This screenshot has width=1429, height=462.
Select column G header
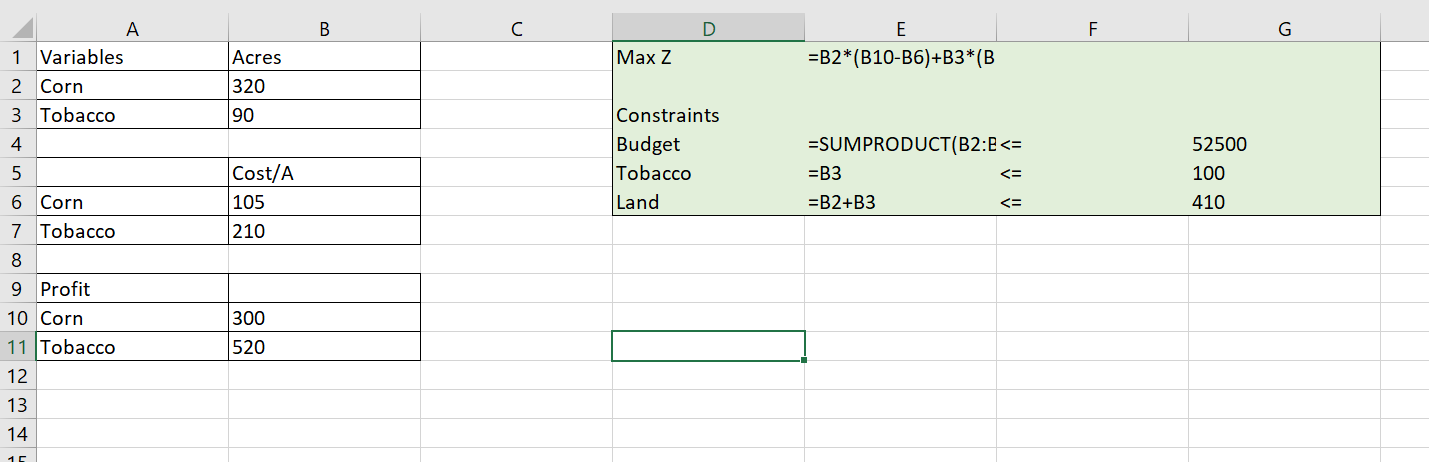tap(1284, 29)
